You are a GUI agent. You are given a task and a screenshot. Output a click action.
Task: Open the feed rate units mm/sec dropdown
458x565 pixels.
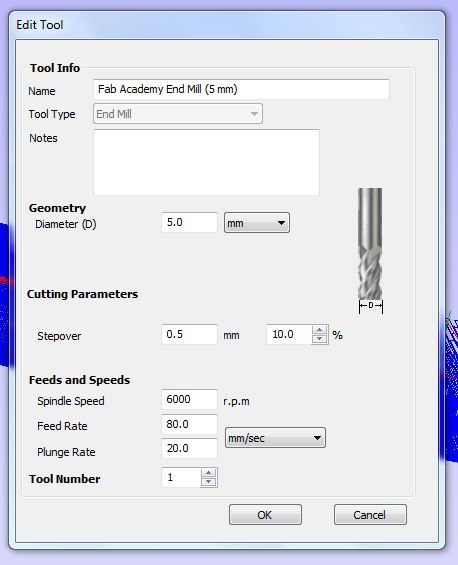click(275, 438)
